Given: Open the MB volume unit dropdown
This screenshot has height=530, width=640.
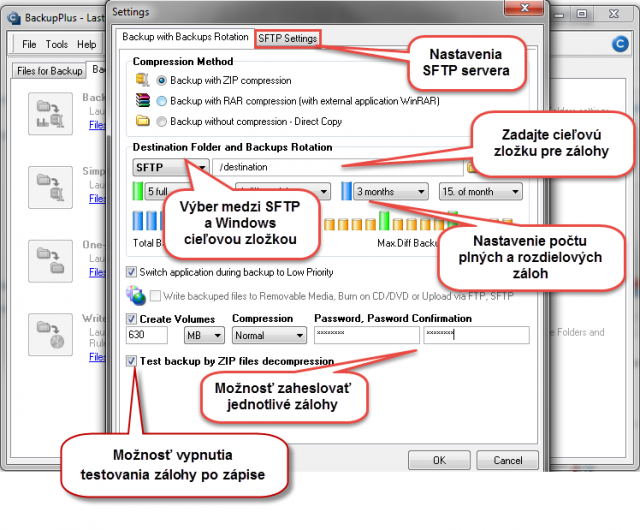Looking at the screenshot, I should 204,335.
